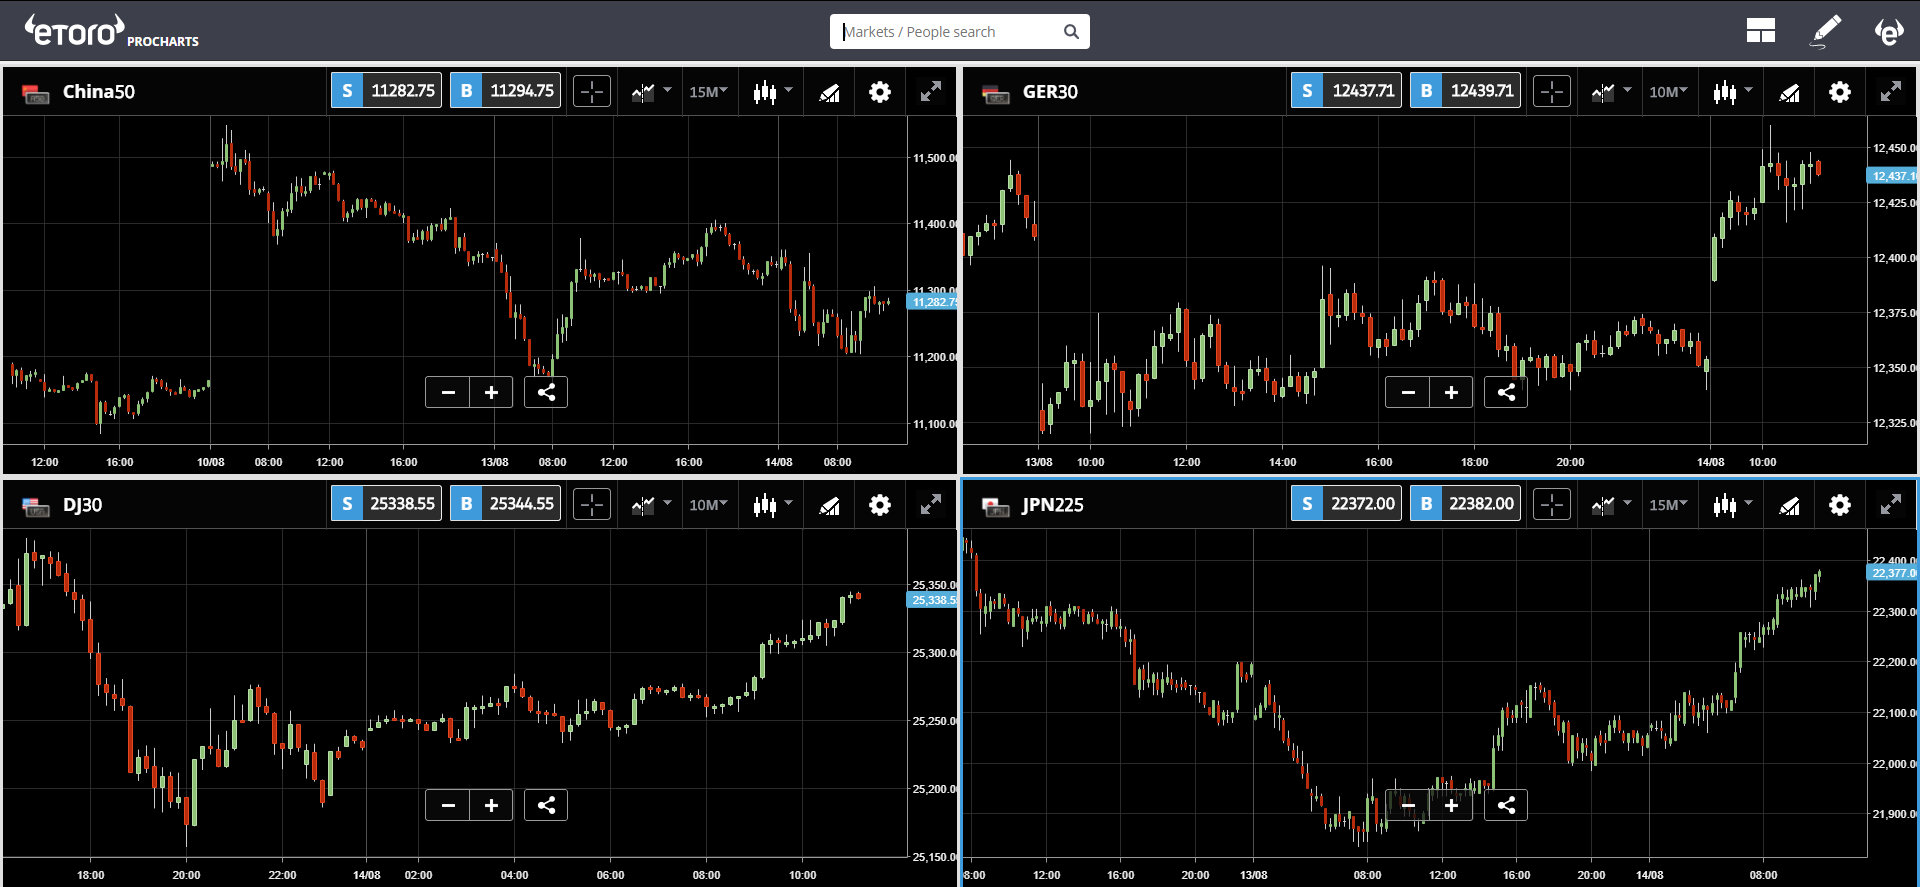Image resolution: width=1920 pixels, height=887 pixels.
Task: Open China50 chart settings gear
Action: pos(879,92)
